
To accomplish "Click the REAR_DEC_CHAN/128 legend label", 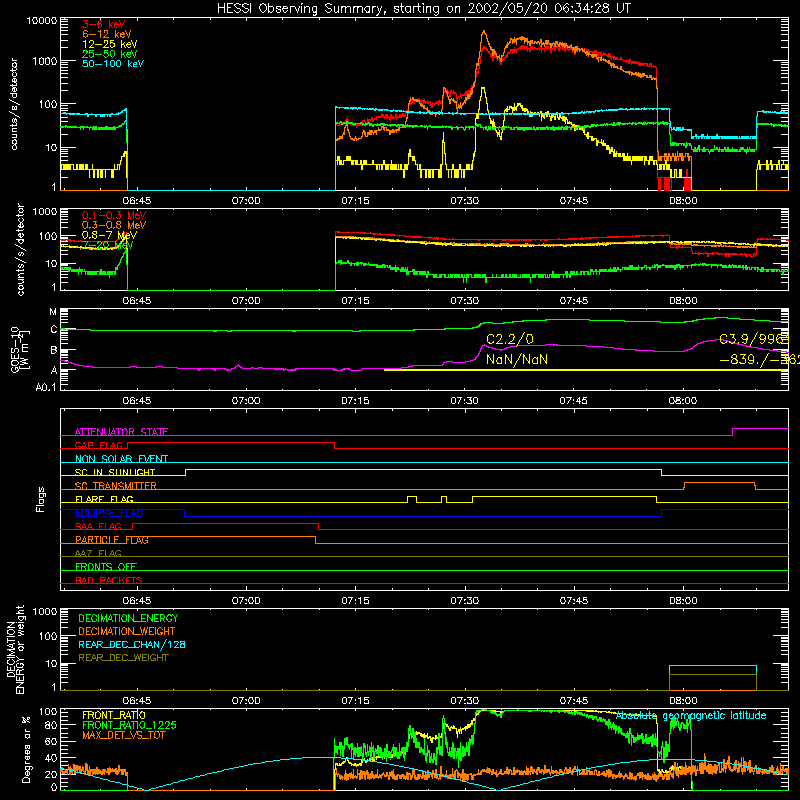I will point(132,644).
